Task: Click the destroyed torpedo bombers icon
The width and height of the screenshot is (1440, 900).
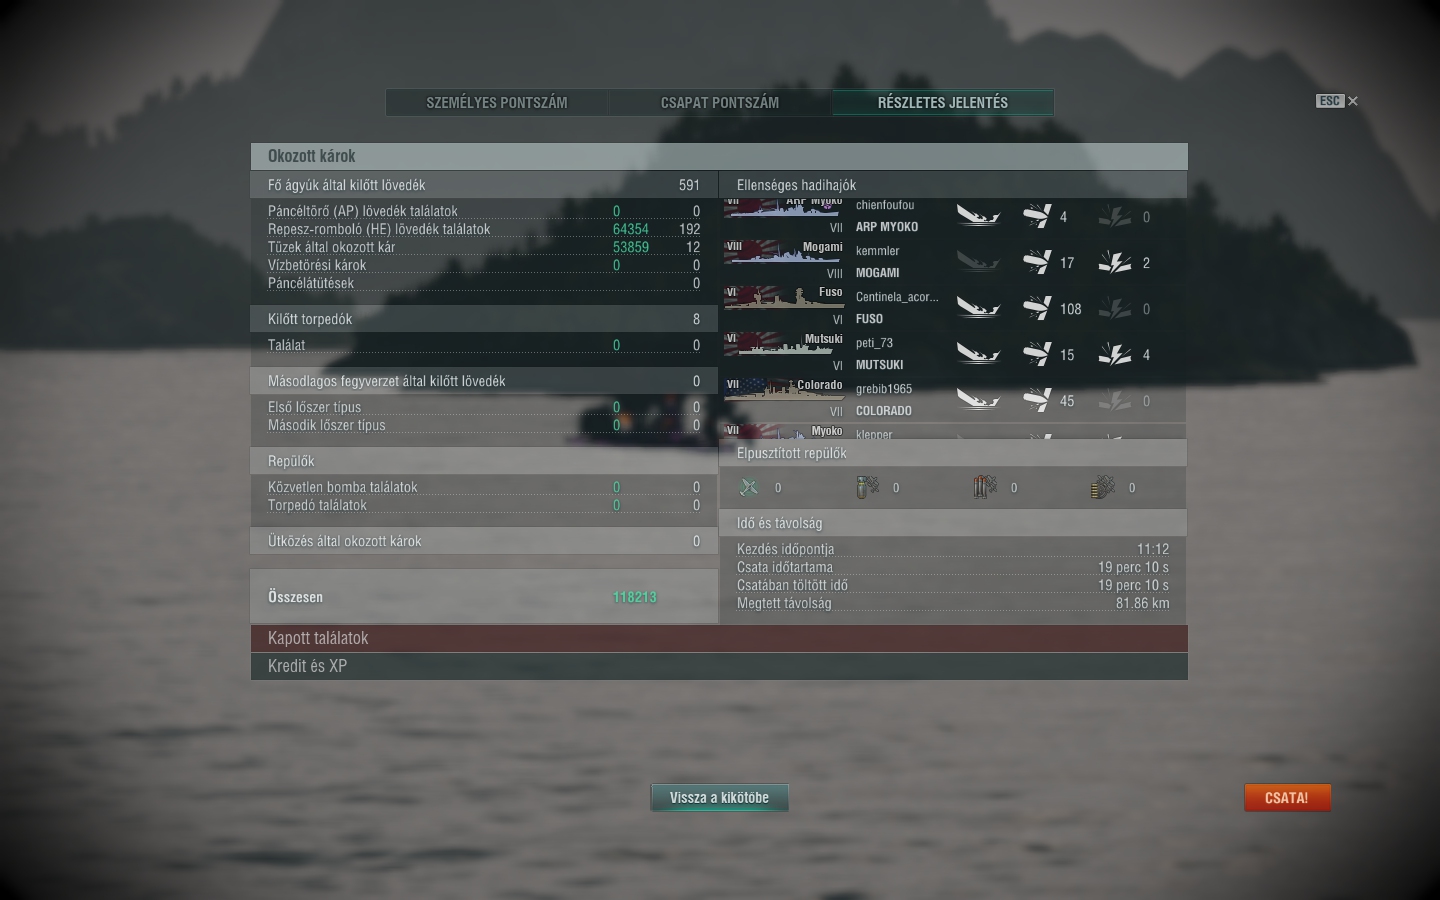Action: click(x=985, y=487)
